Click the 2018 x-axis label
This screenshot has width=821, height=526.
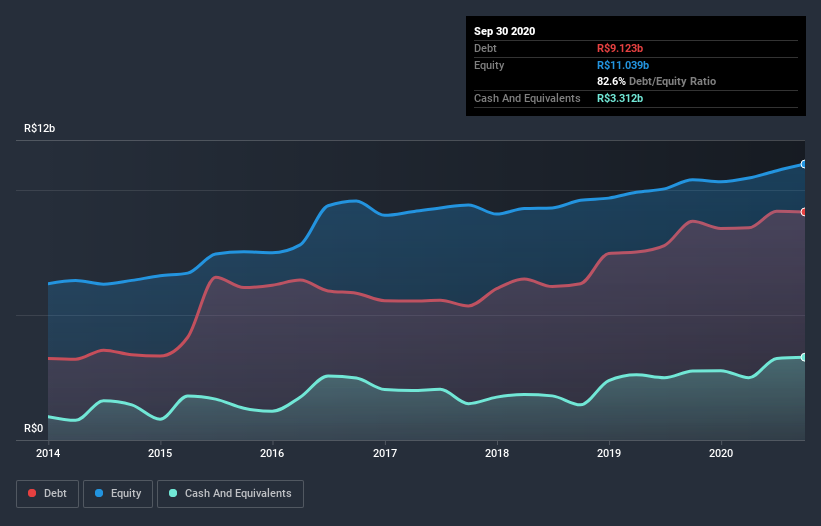click(x=496, y=453)
